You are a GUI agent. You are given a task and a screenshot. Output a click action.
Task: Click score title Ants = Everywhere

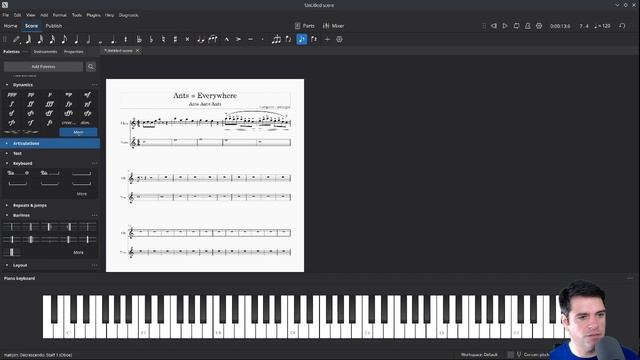point(205,96)
